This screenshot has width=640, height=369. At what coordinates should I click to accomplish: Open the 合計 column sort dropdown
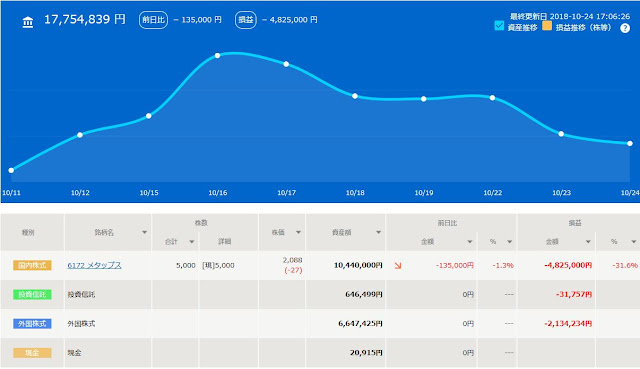click(191, 242)
